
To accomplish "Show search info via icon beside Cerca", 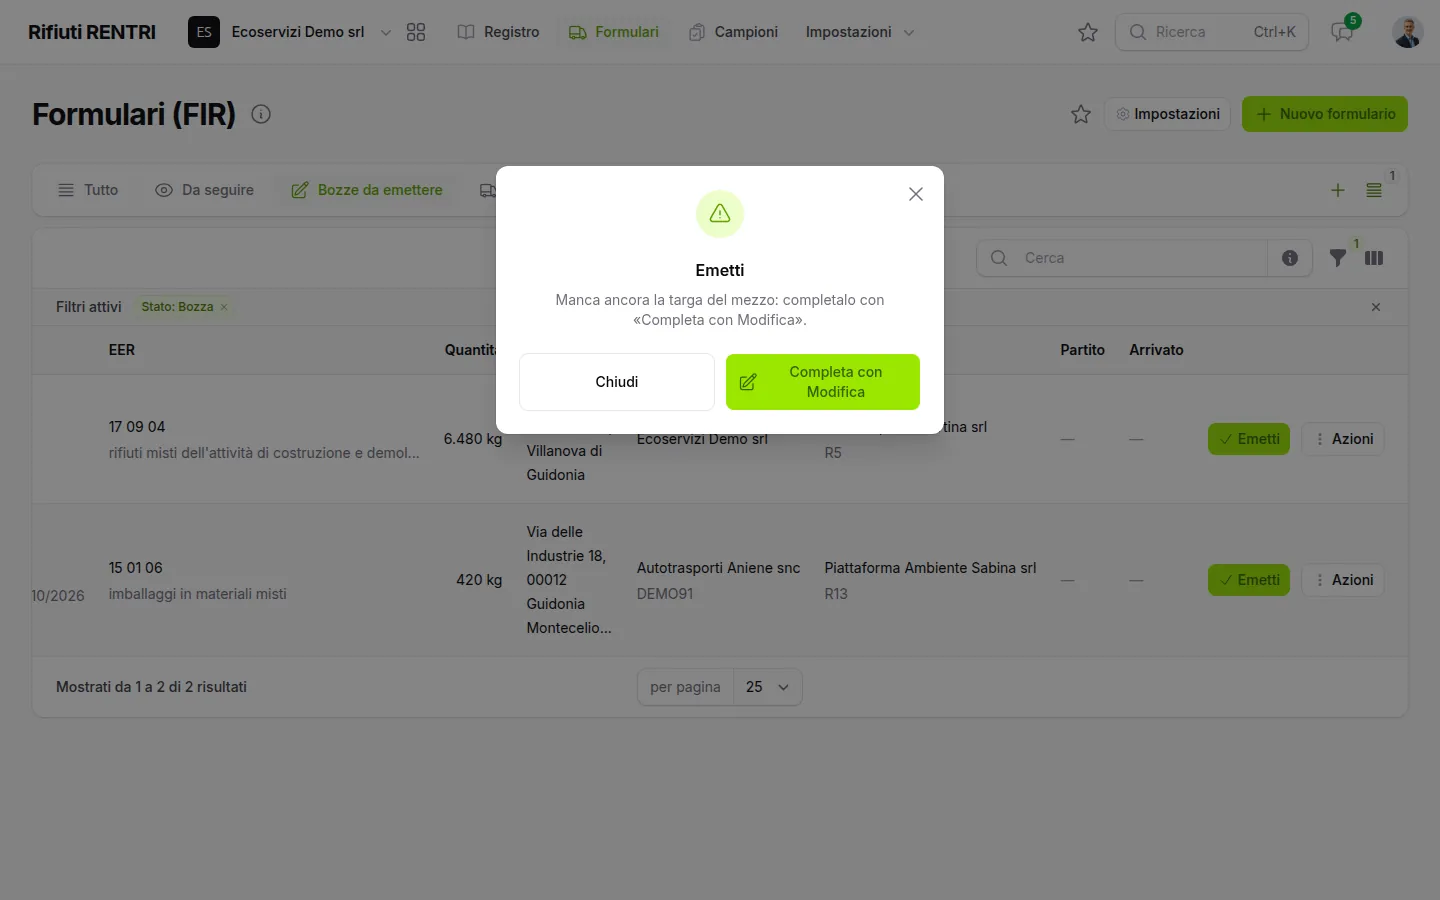I will (x=1290, y=258).
